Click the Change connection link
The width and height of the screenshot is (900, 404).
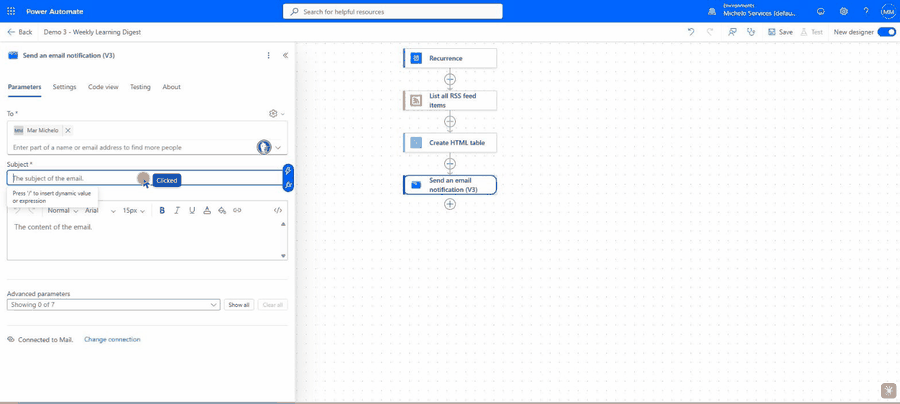(112, 340)
